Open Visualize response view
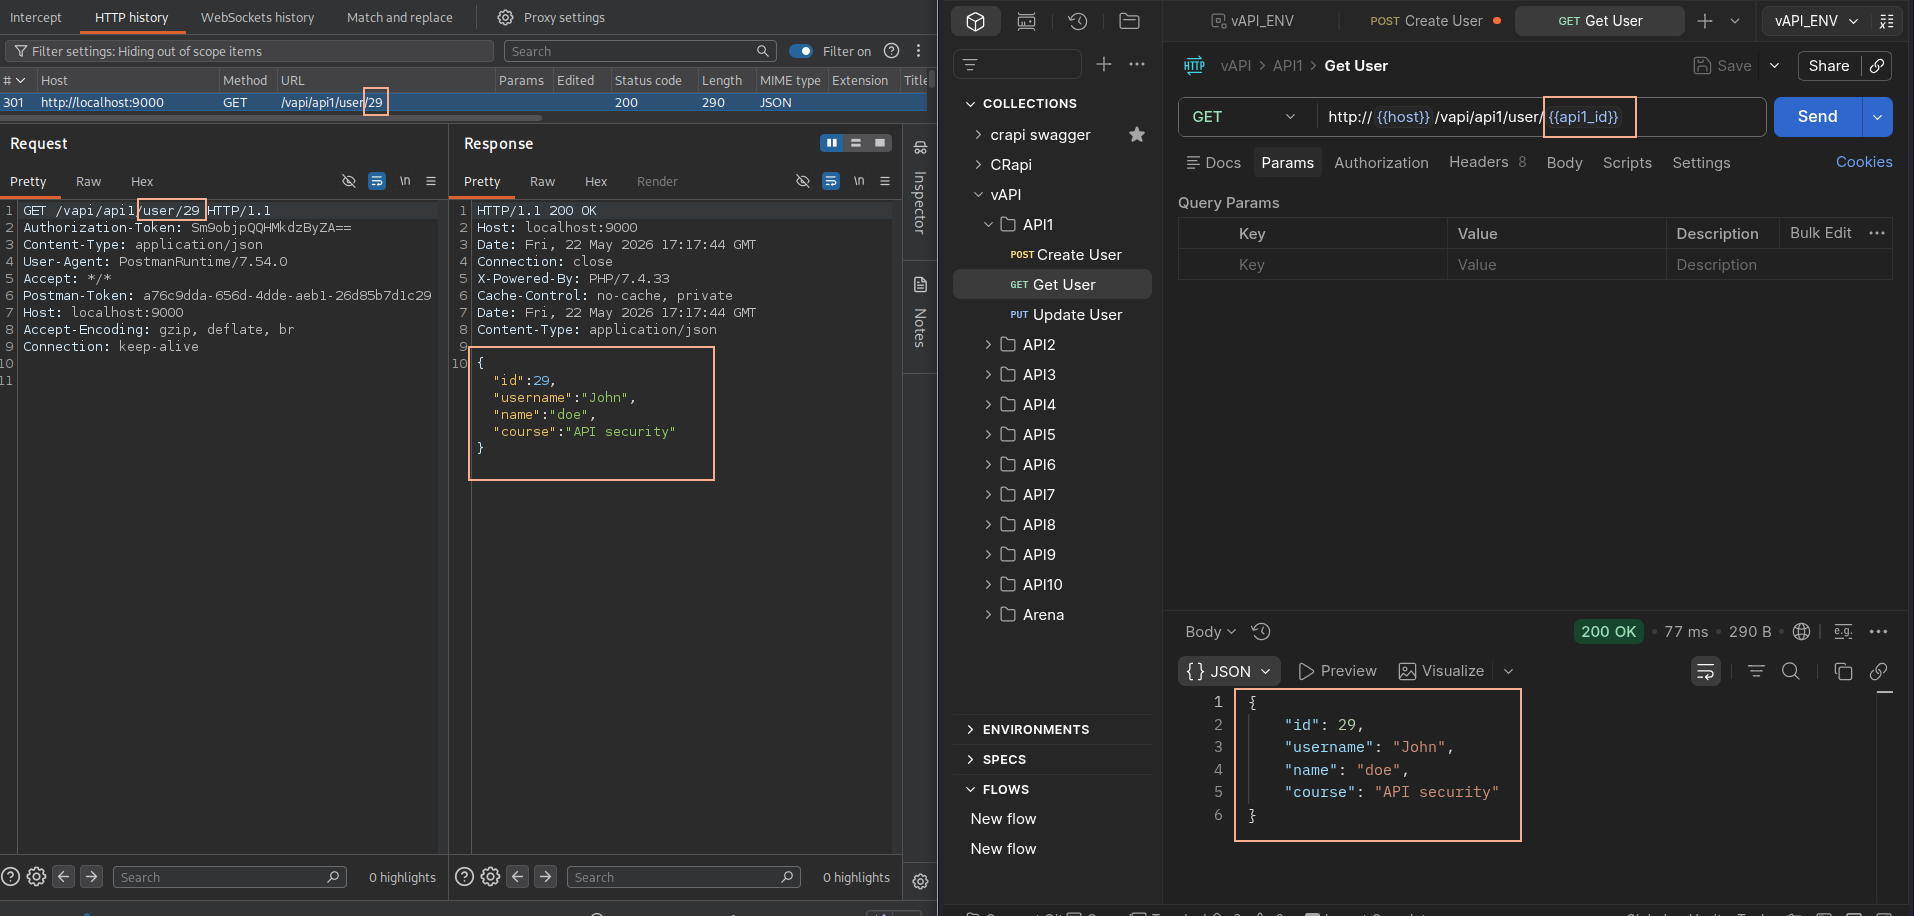 point(1441,671)
